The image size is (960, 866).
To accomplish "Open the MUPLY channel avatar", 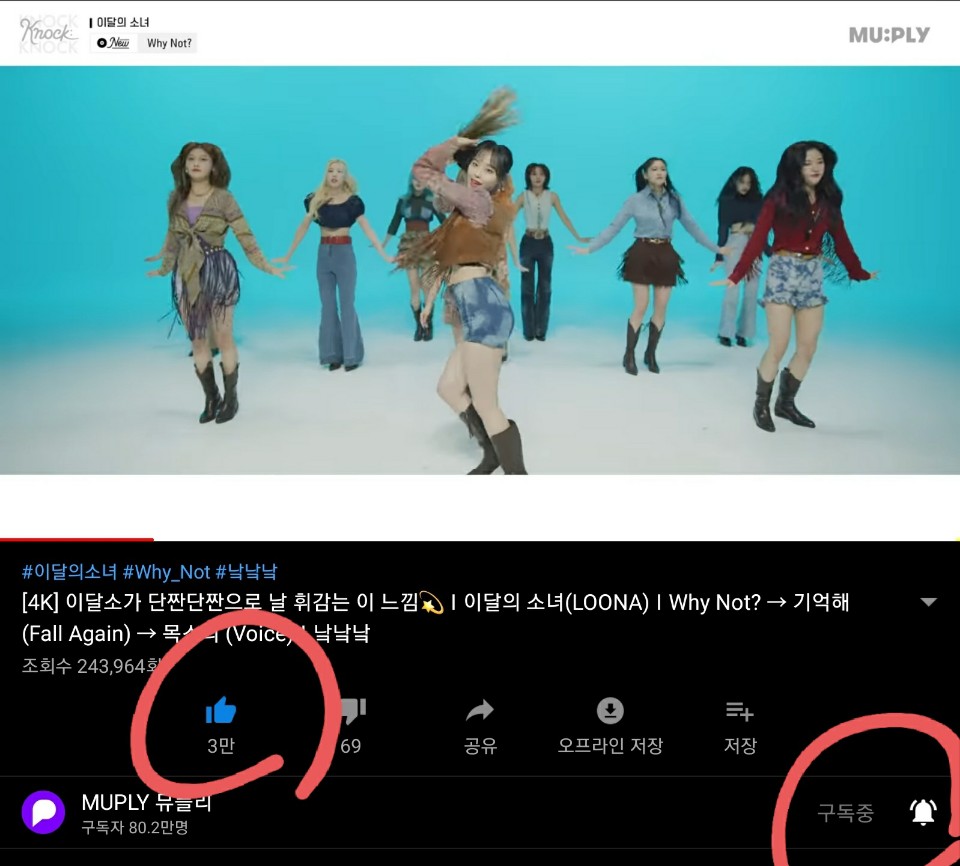I will (43, 812).
